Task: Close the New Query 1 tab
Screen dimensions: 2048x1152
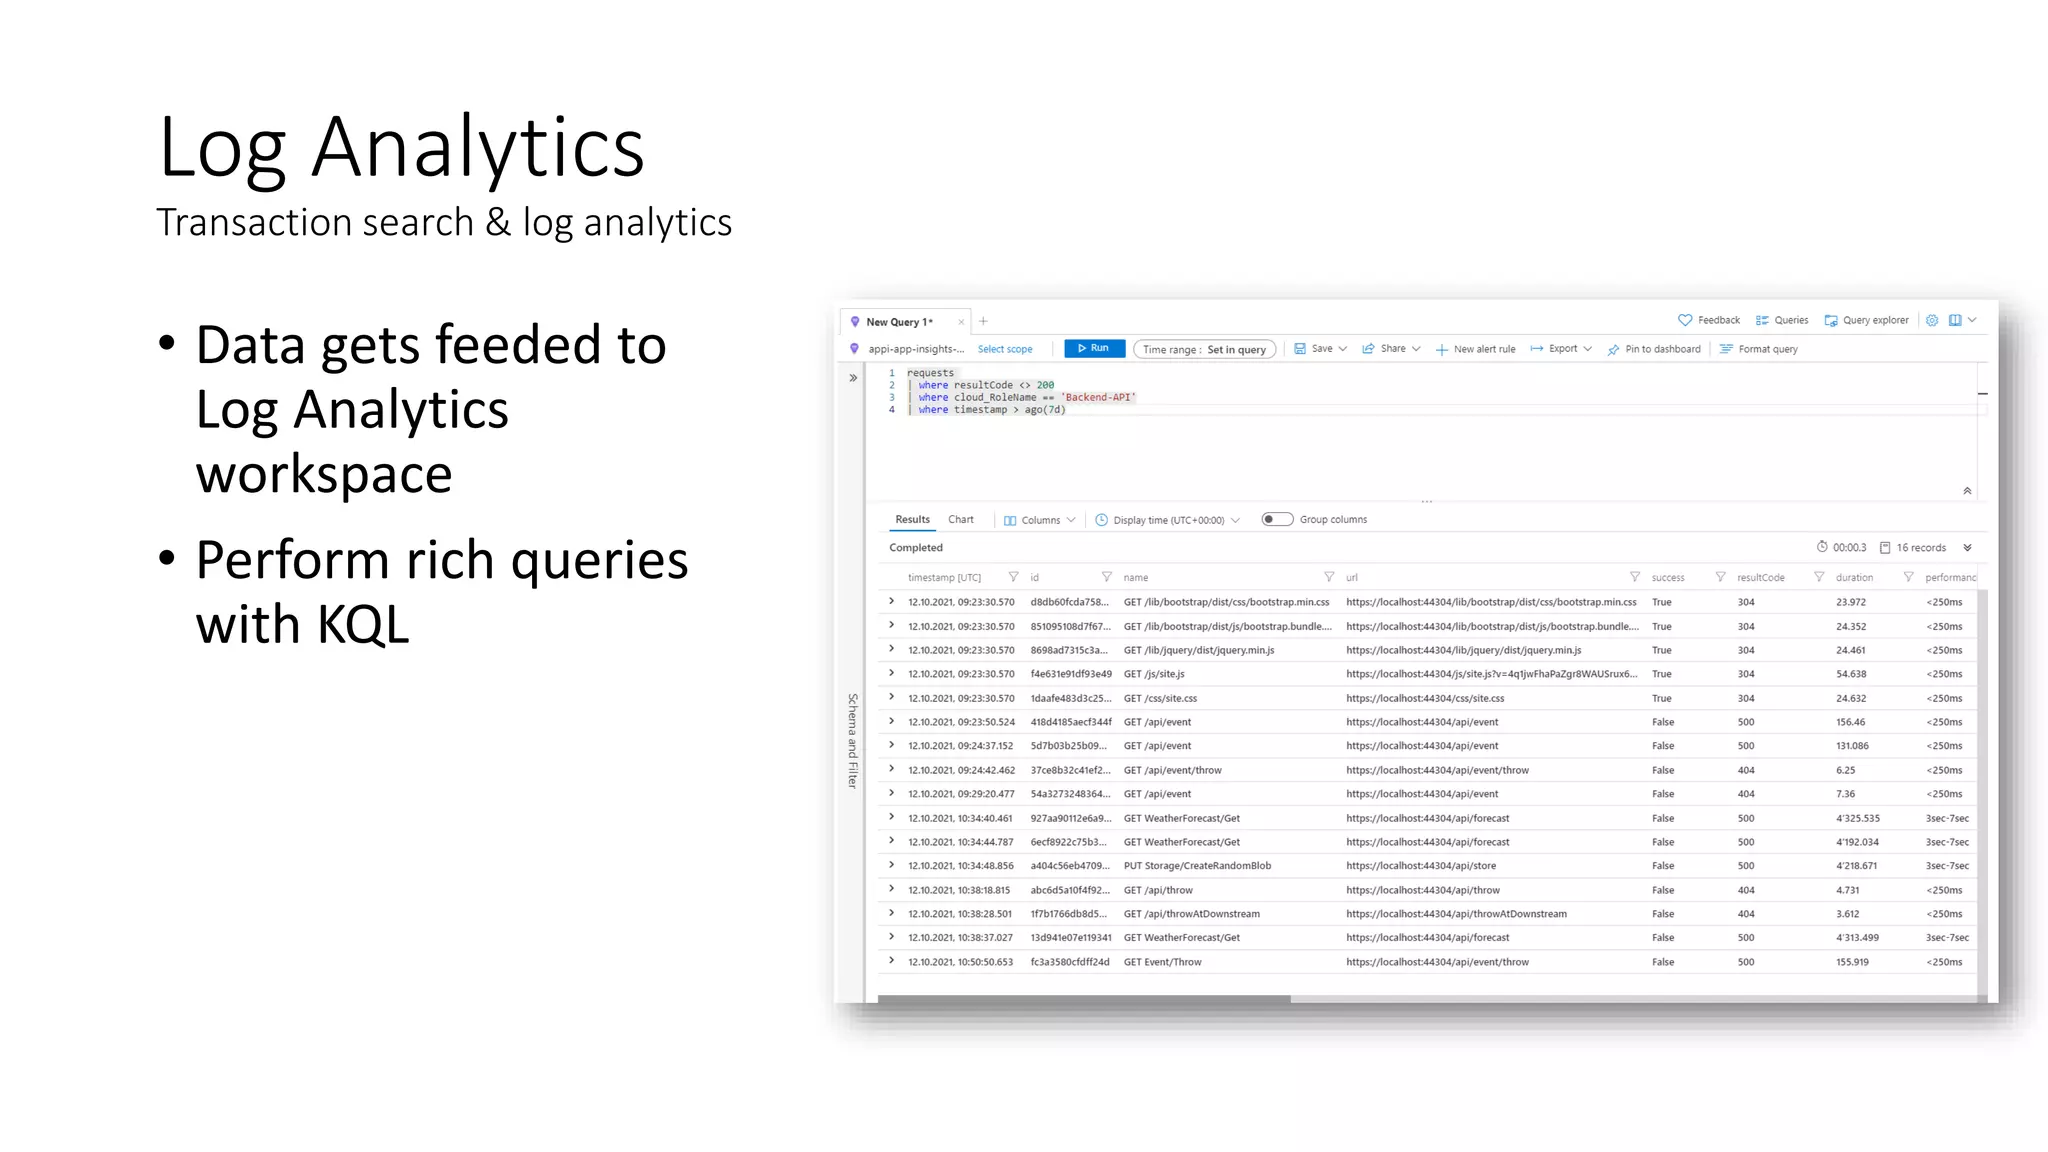Action: pos(961,322)
